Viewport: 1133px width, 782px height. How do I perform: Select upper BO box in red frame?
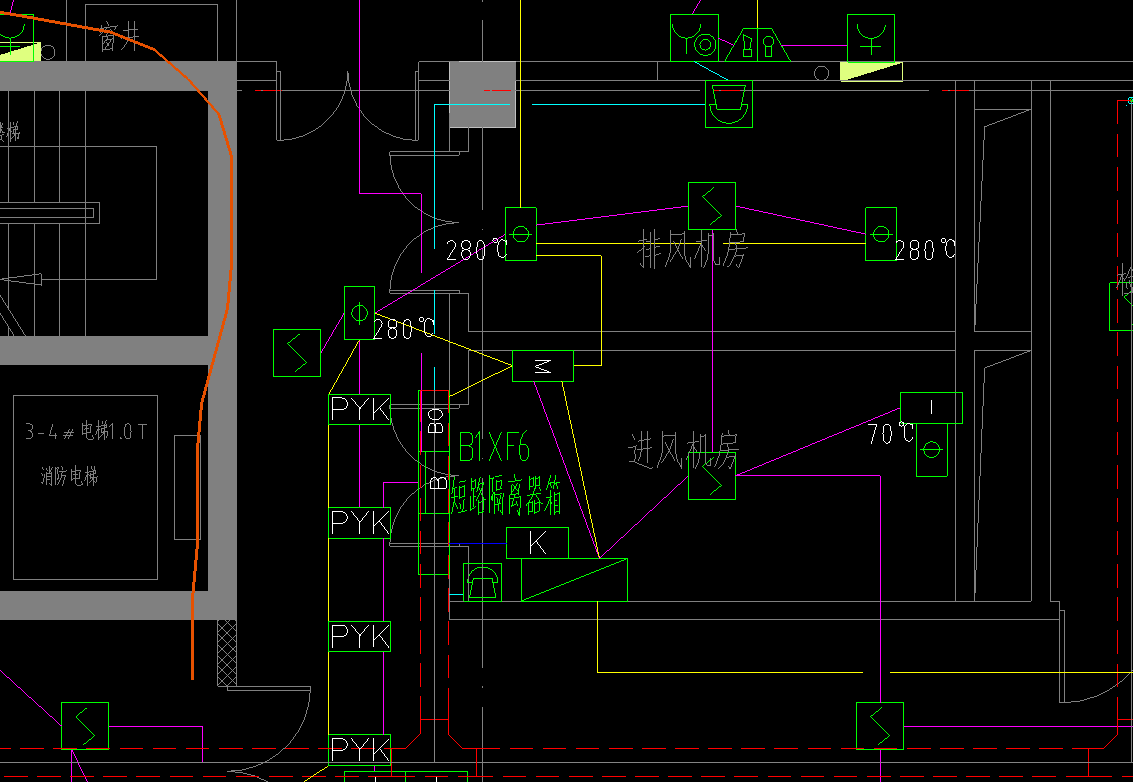pos(435,421)
